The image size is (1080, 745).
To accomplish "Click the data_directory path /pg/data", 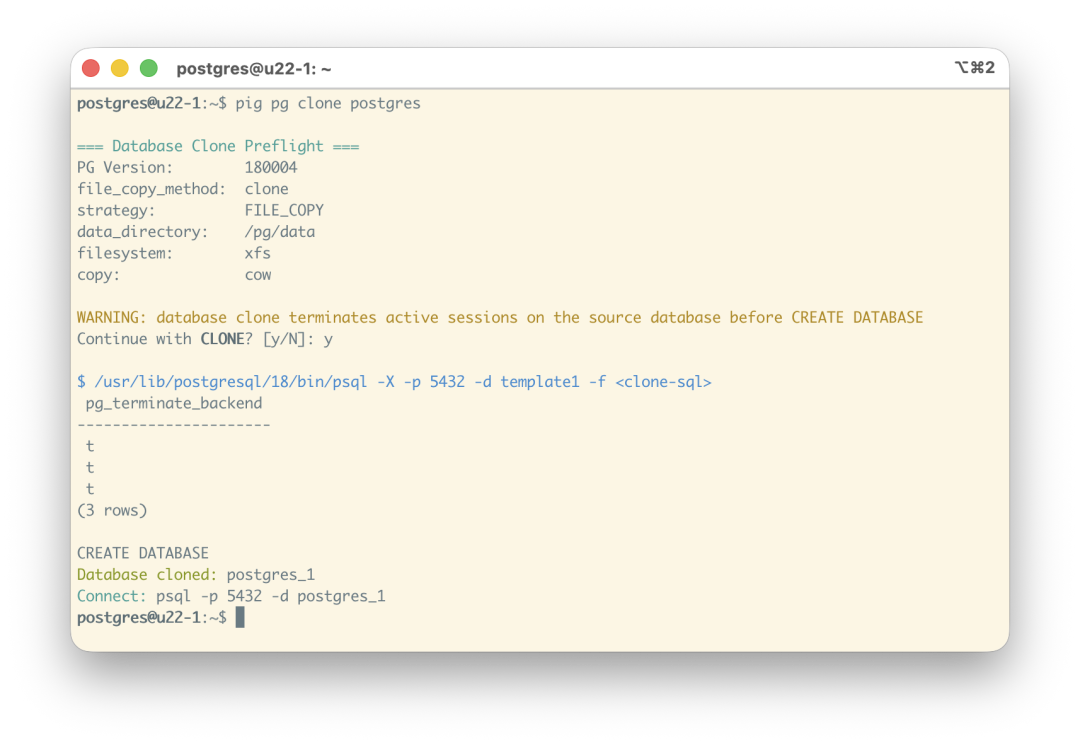I will click(x=280, y=232).
